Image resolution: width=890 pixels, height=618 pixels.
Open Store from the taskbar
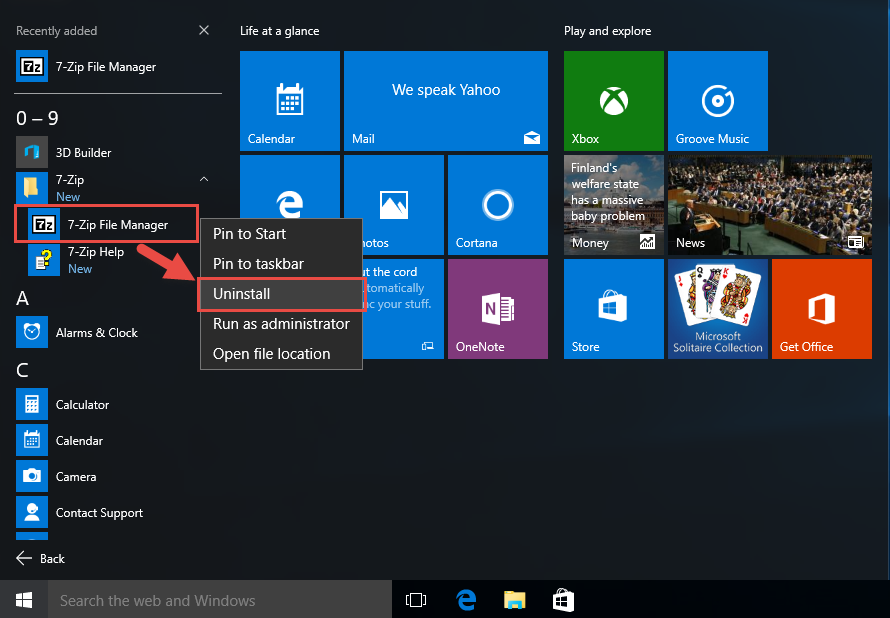(564, 600)
